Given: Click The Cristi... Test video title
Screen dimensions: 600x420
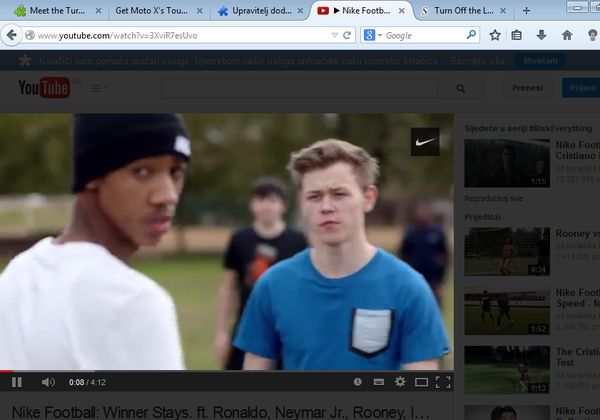Looking at the screenshot, I should (x=577, y=357).
